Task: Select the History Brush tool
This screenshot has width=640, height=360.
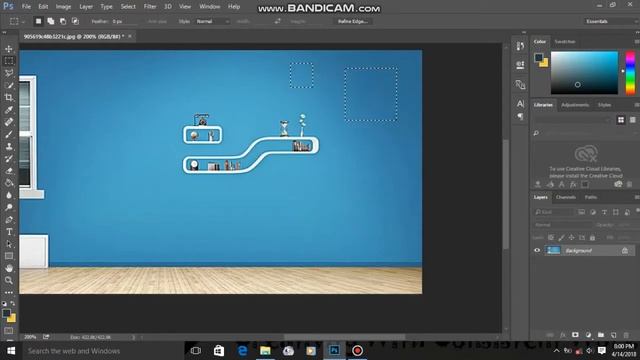Action: (9, 159)
